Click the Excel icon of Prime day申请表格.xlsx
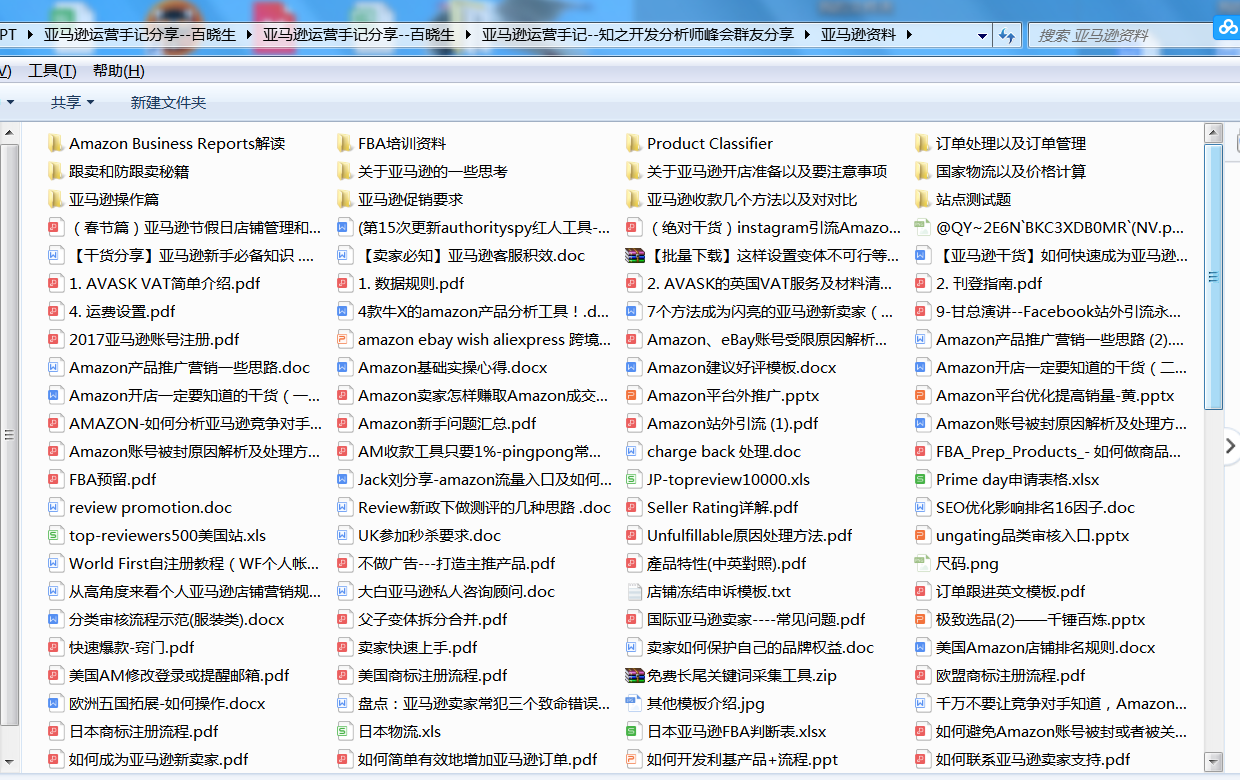Viewport: 1240px width, 780px height. (923, 479)
